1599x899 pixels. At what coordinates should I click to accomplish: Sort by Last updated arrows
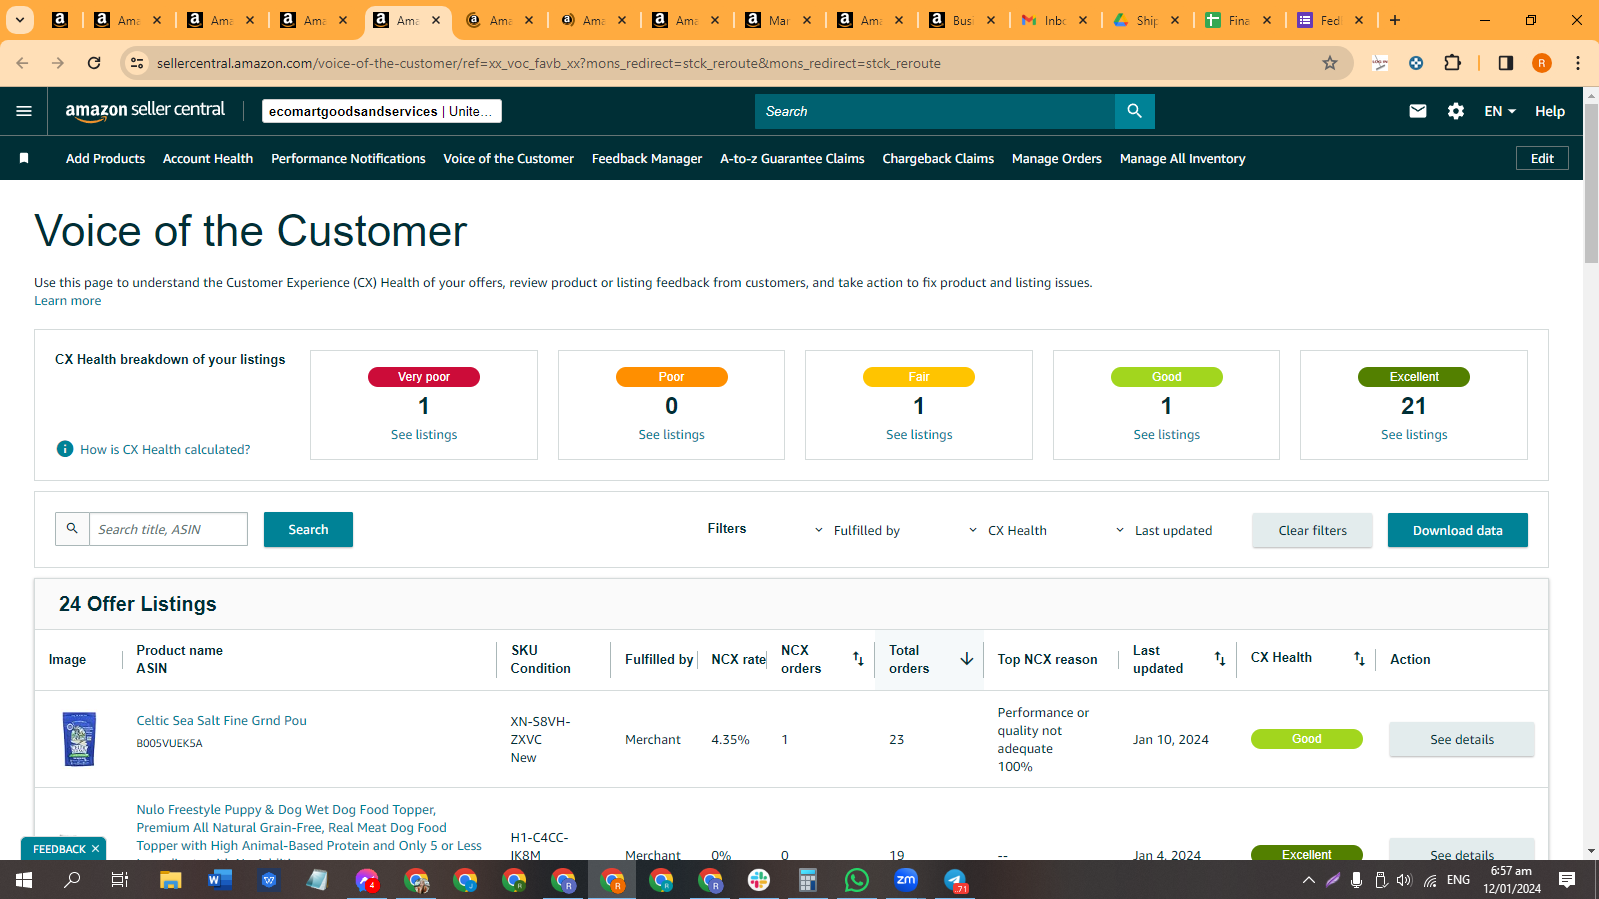coord(1220,658)
